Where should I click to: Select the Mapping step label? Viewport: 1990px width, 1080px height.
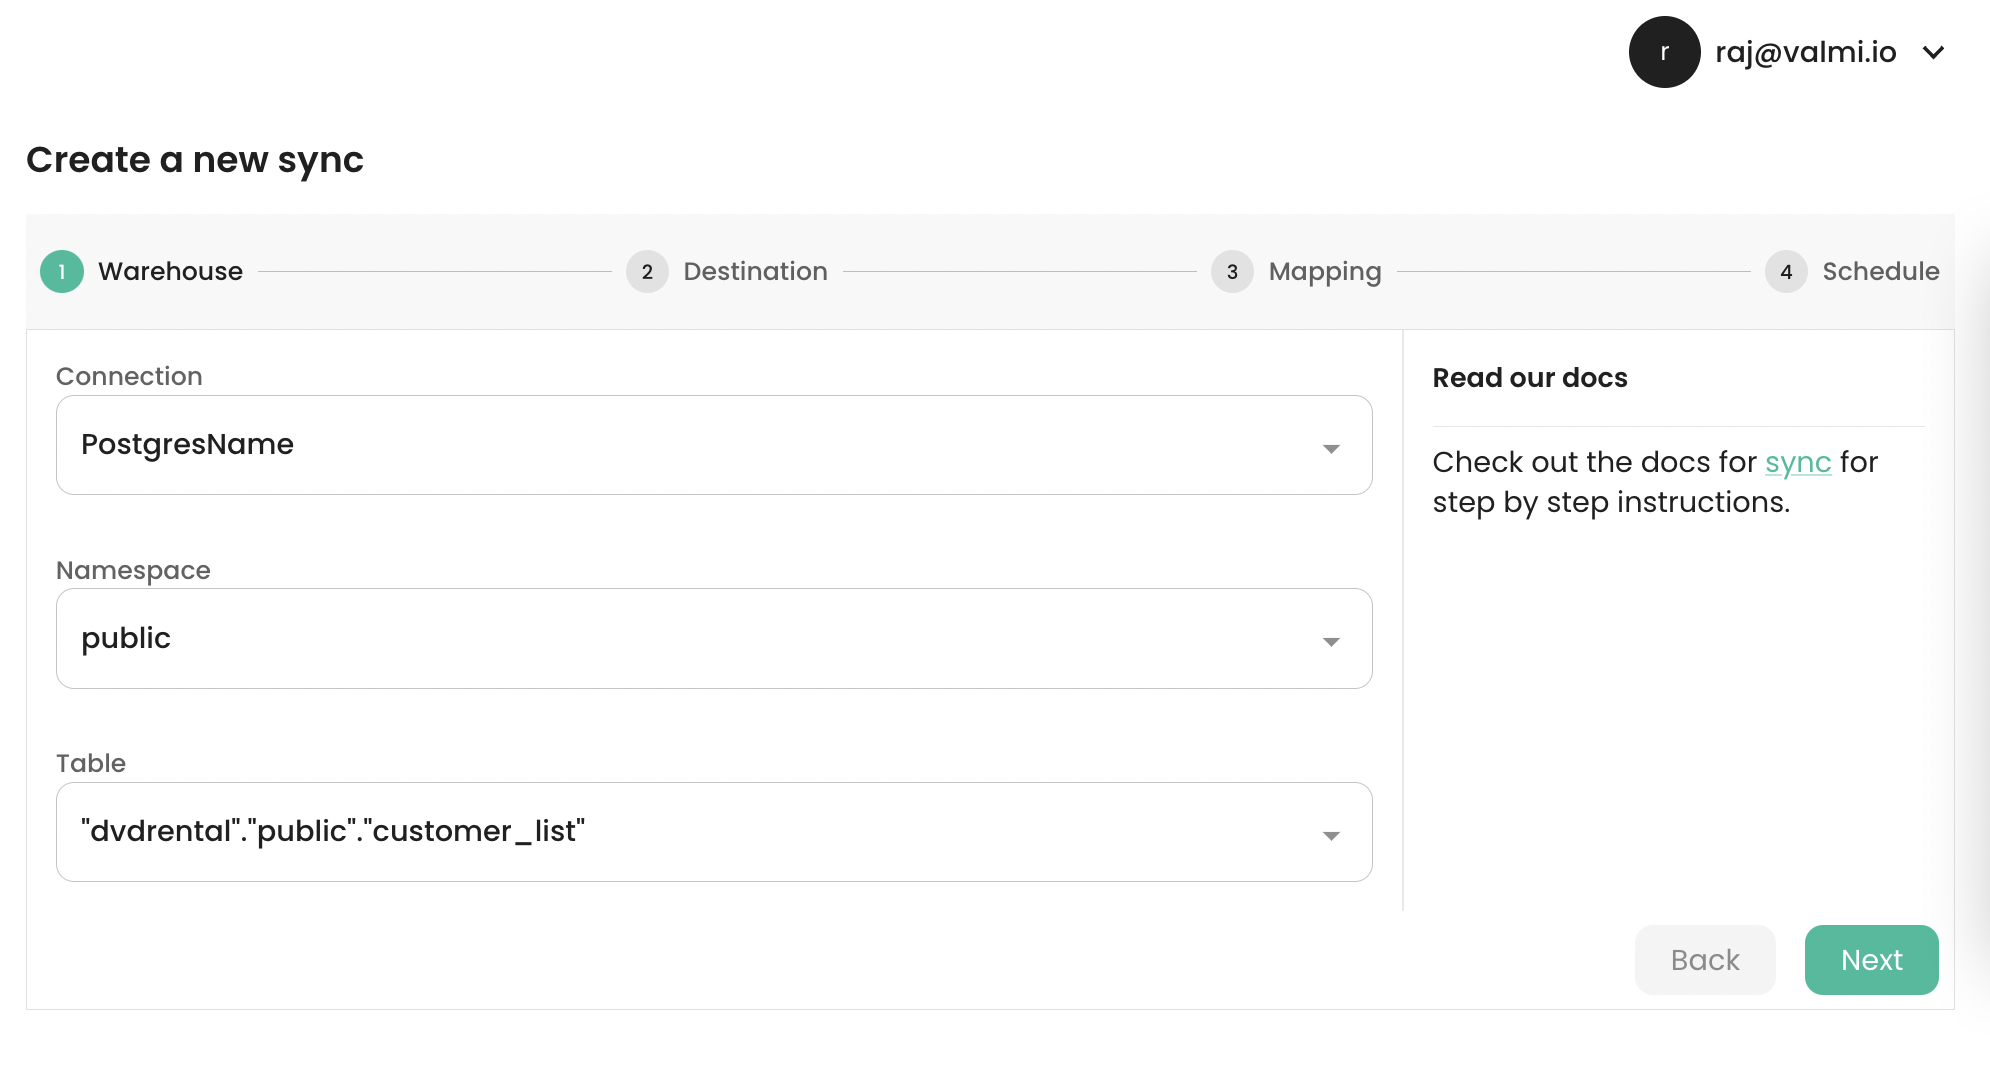(x=1324, y=271)
